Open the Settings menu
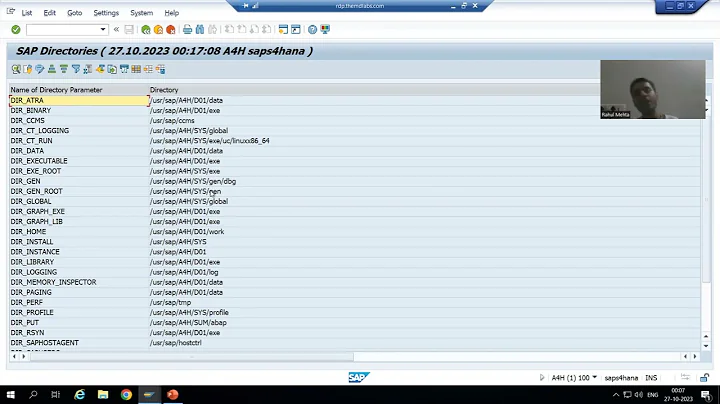This screenshot has width=720, height=404. coord(106,13)
